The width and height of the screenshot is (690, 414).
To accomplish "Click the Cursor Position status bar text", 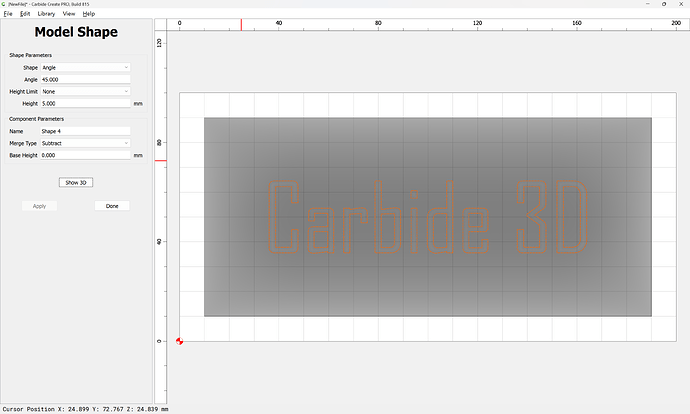I will [85, 409].
